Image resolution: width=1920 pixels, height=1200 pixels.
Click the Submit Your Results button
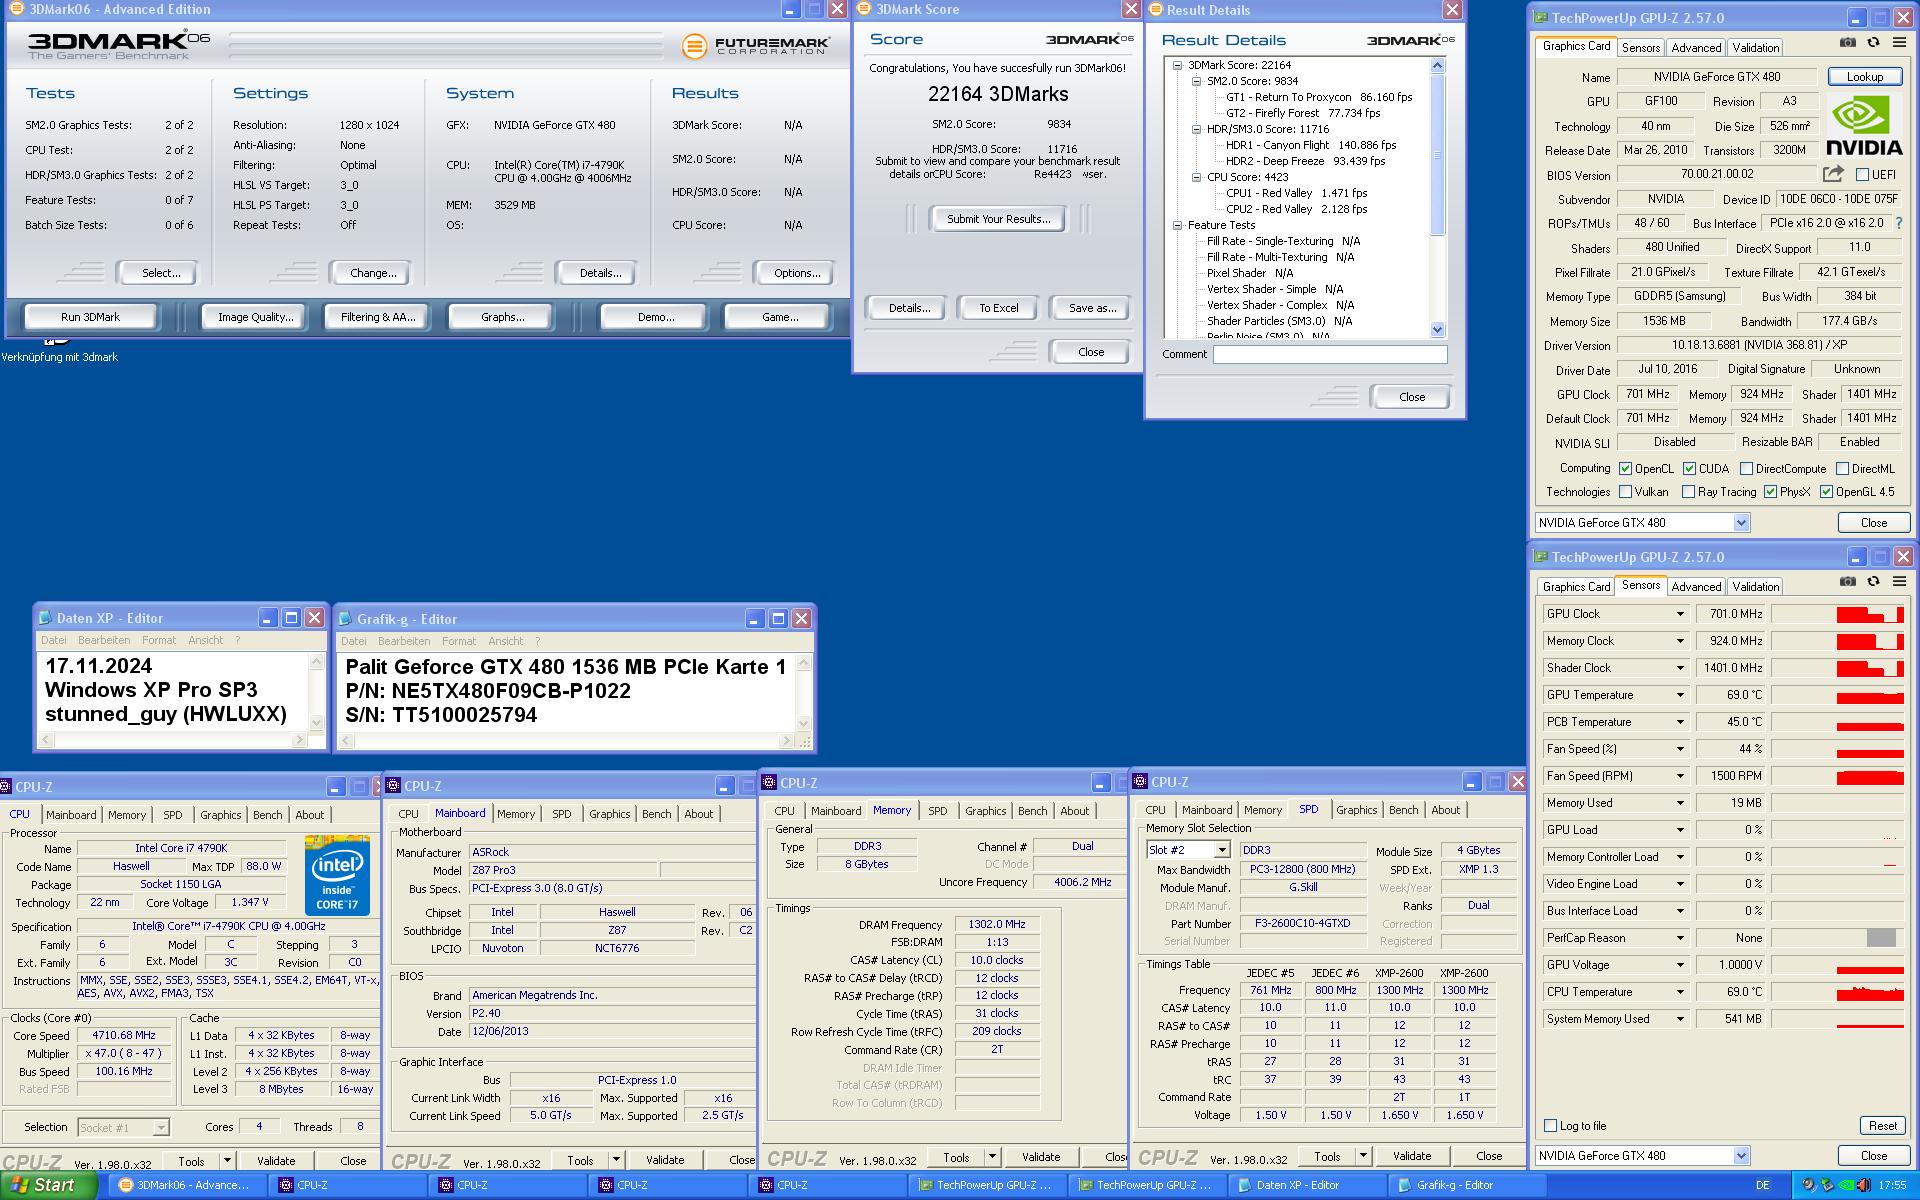pos(998,219)
